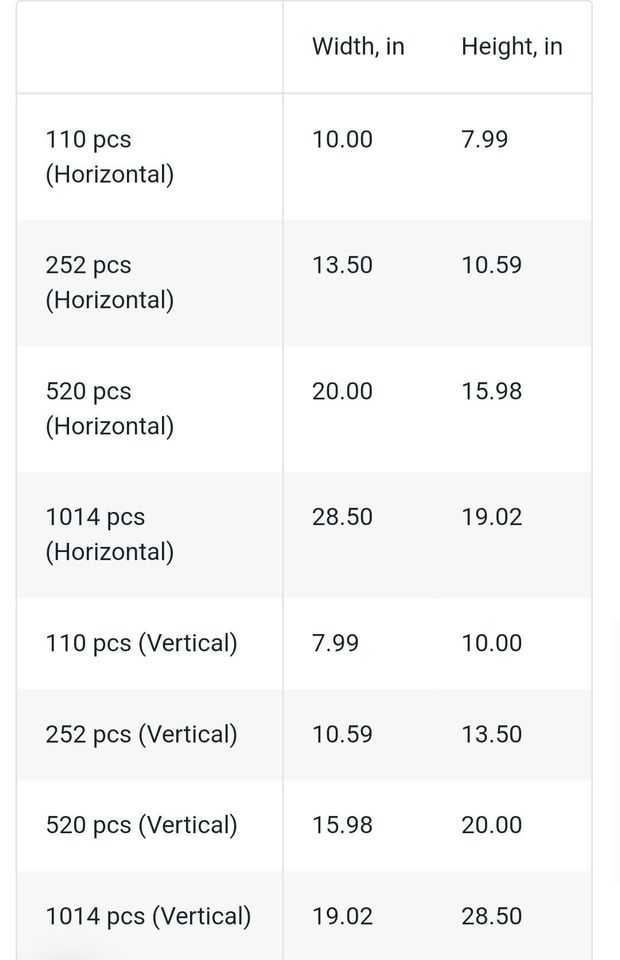Click the height value for 252 pcs (Horizontal)
This screenshot has height=960, width=620.
[x=491, y=265]
